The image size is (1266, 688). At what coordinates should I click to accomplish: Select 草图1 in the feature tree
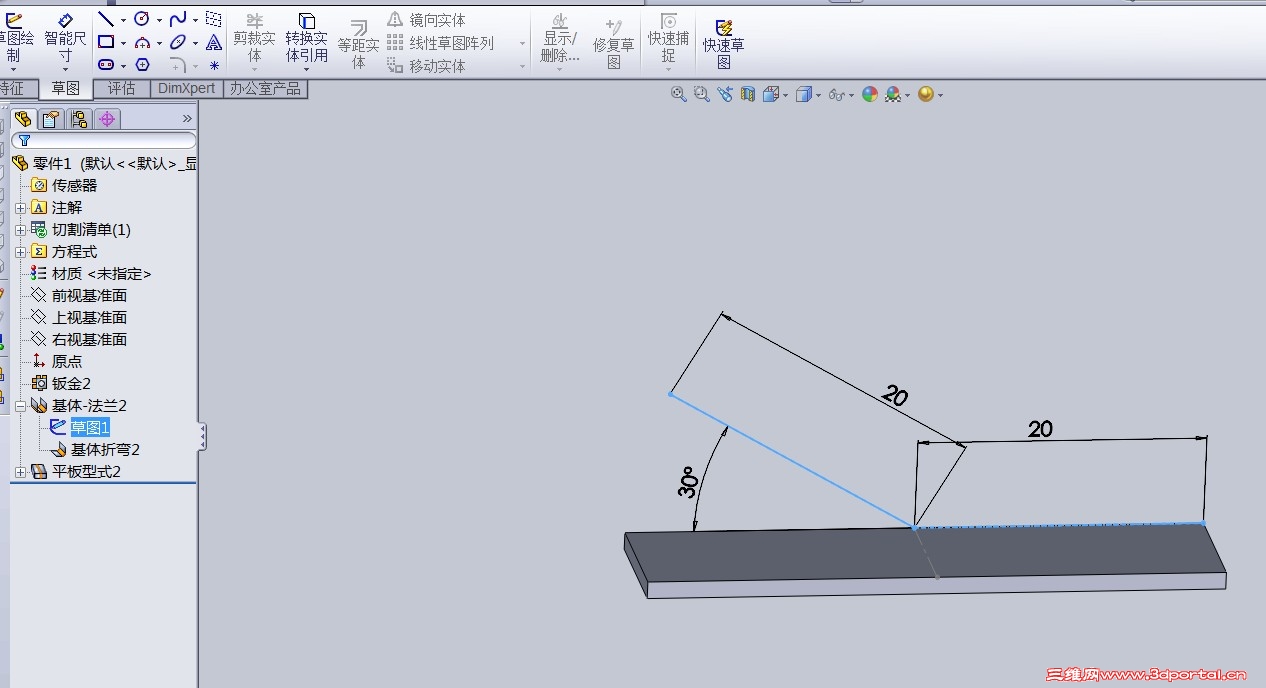[90, 428]
